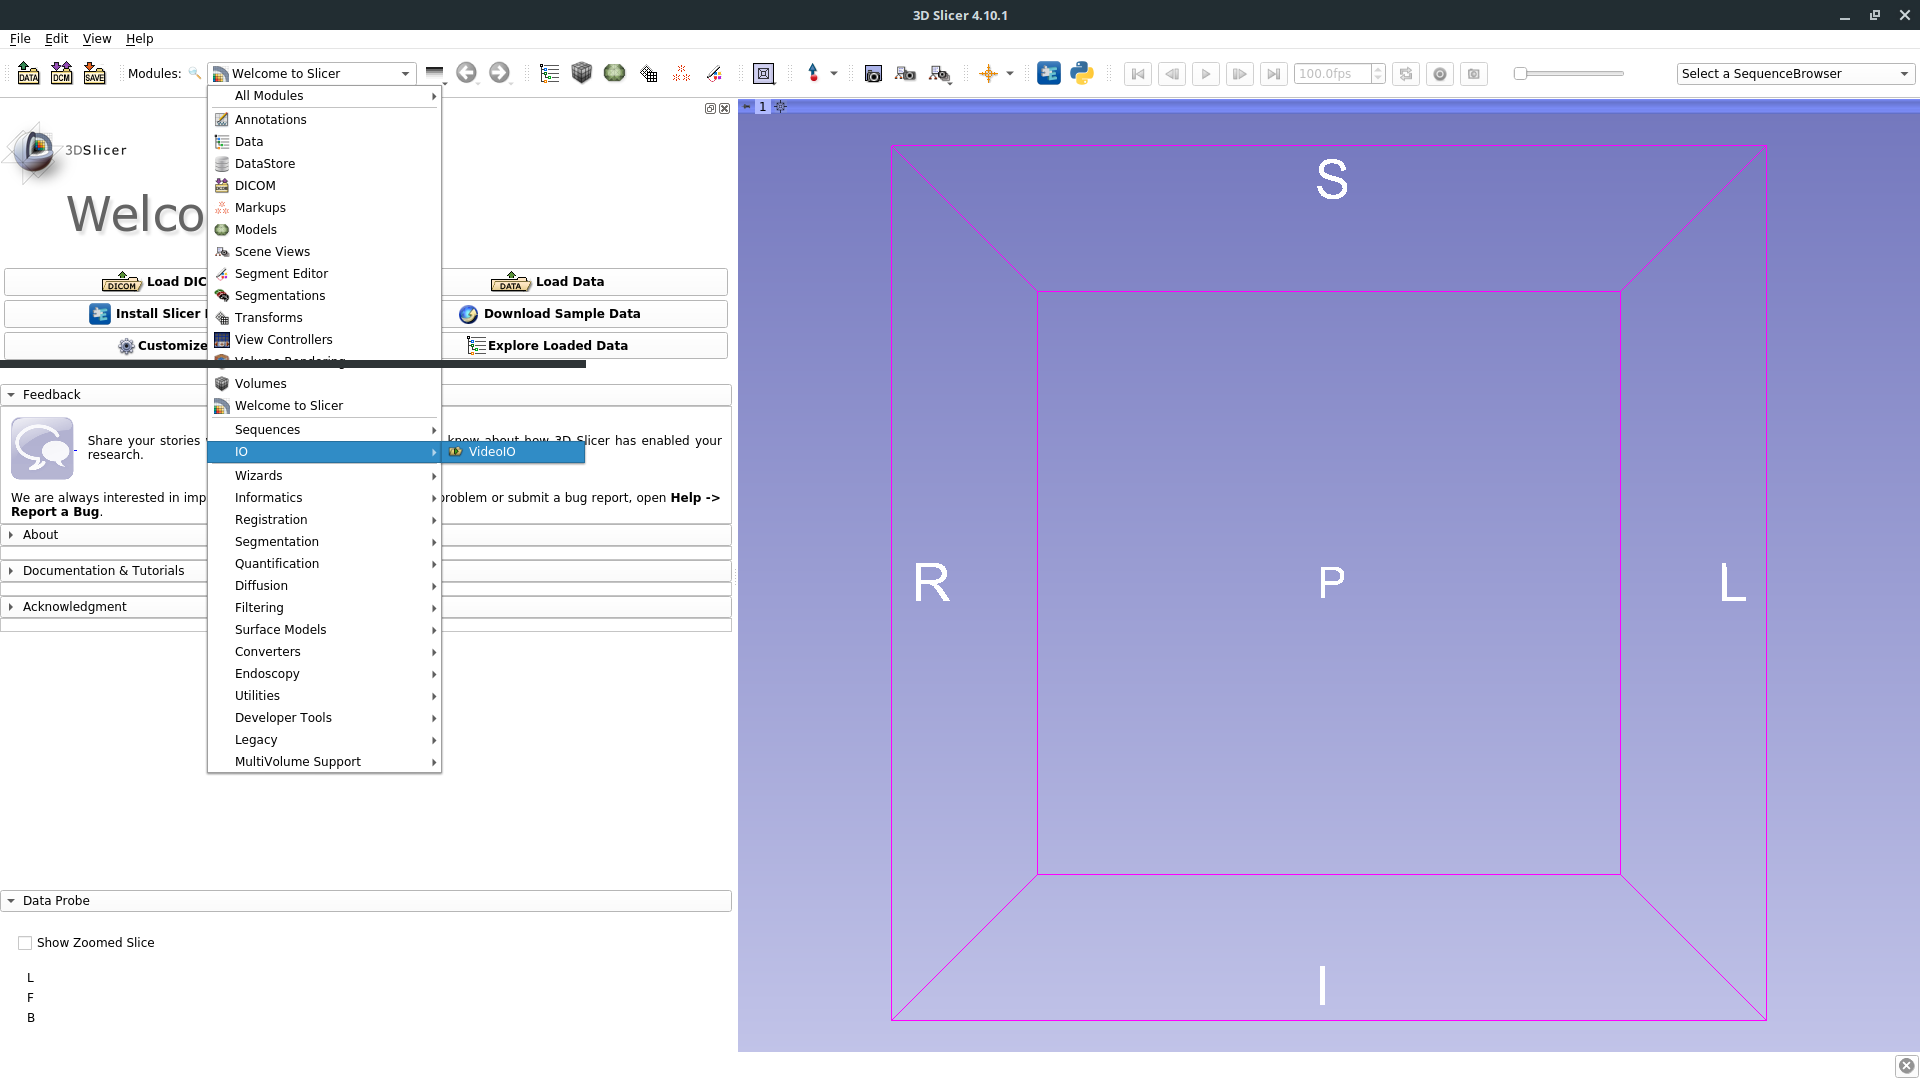
Task: Open the Select a SequenceBrowser dropdown
Action: [x=1795, y=73]
